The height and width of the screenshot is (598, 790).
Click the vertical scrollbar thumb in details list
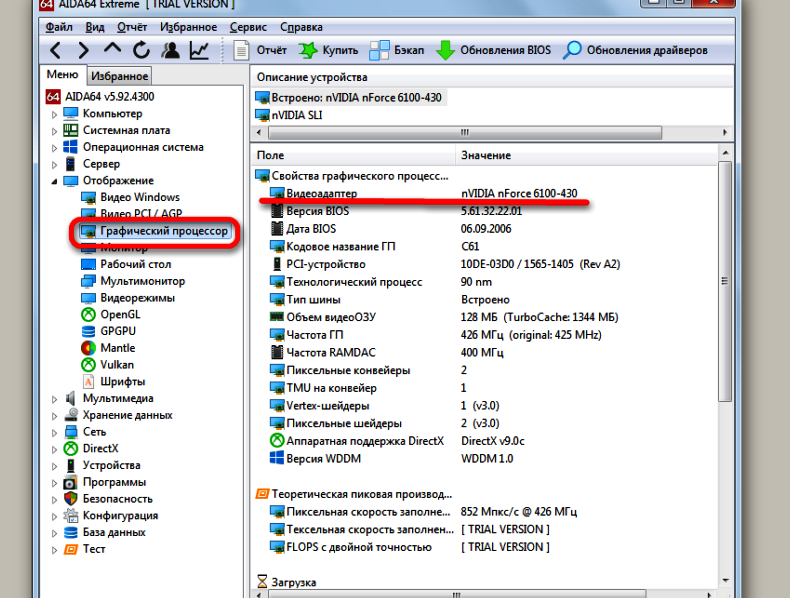pos(725,281)
